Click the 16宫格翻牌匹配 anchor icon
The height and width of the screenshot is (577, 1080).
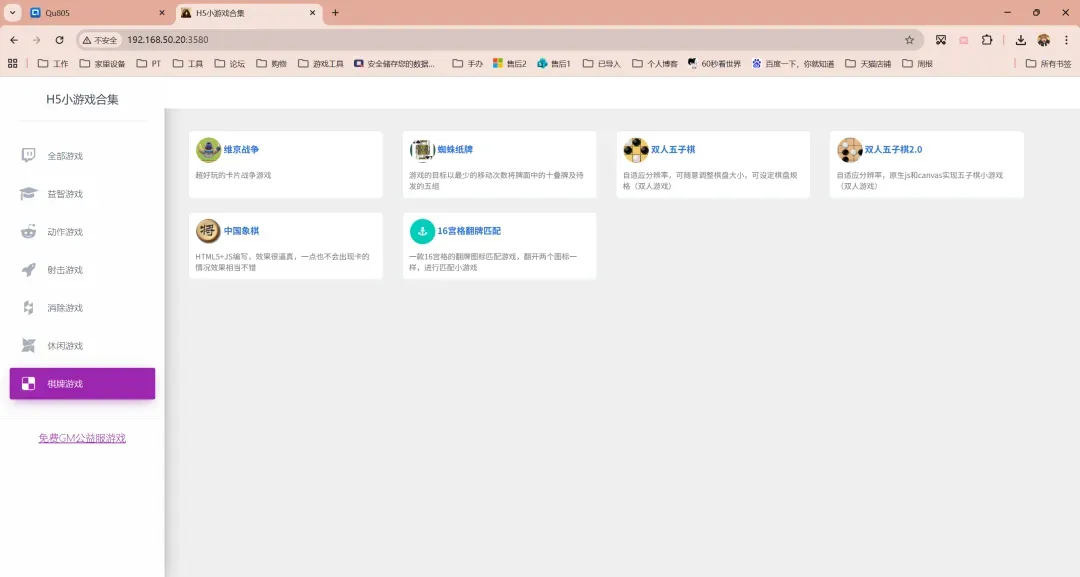pyautogui.click(x=422, y=231)
